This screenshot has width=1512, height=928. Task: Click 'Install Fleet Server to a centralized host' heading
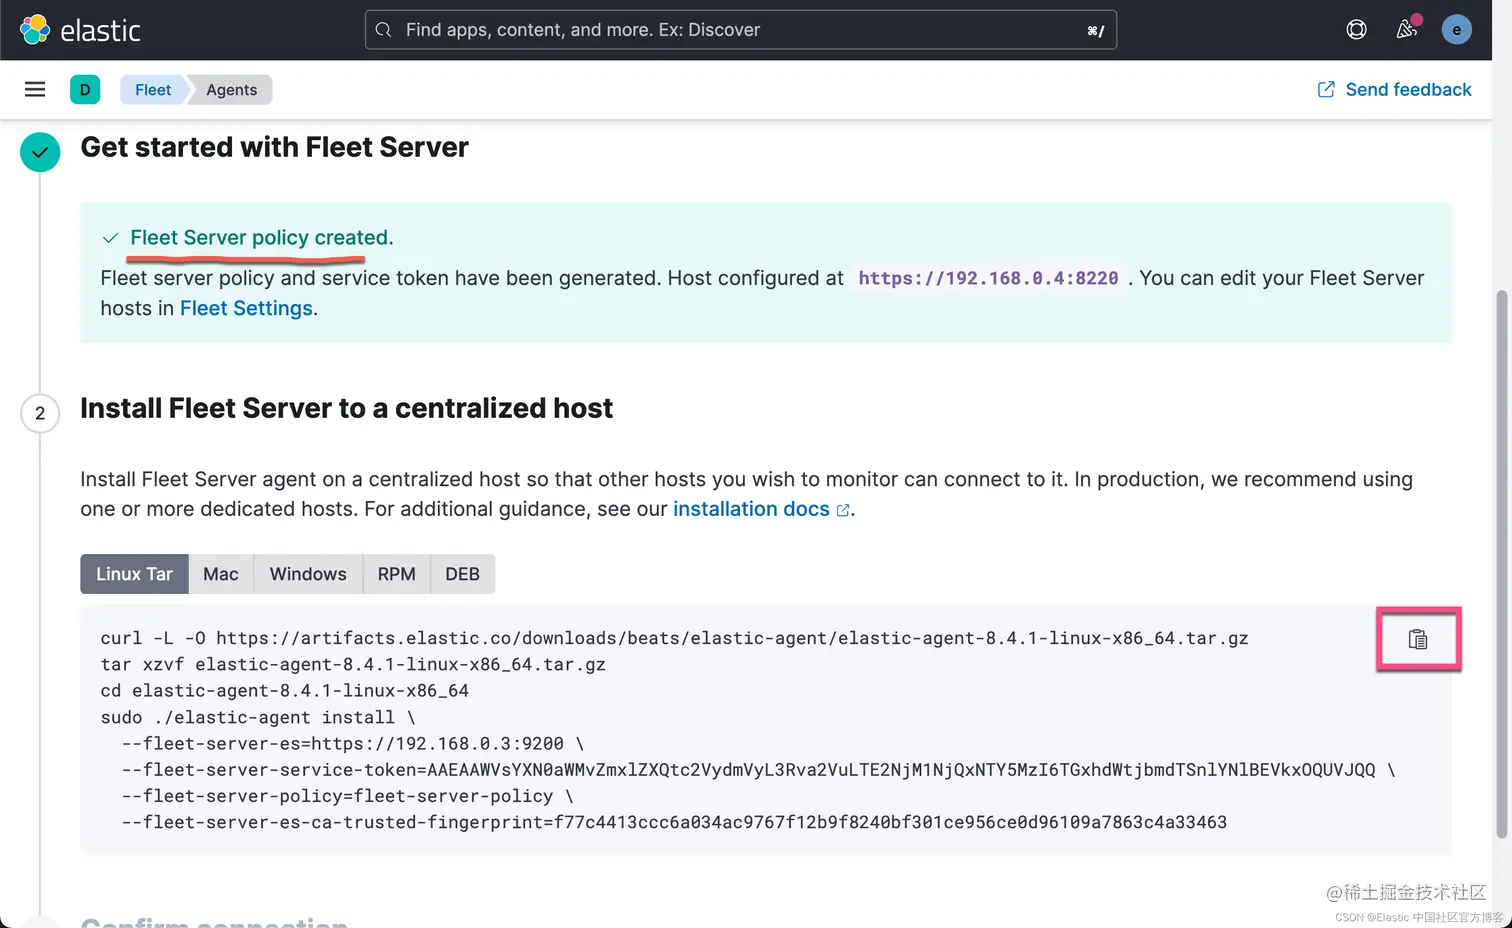tap(346, 408)
